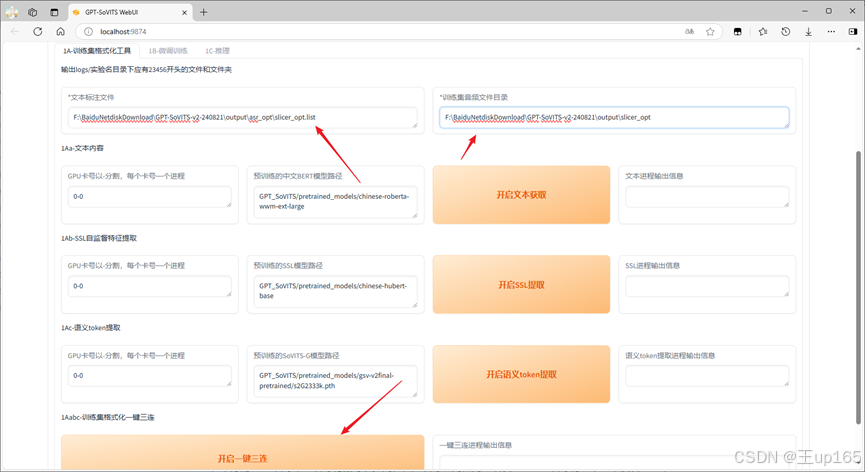Click the 1Aabc-训练集格式化一键三连 heading
Viewport: 865px width, 472px height.
108,417
